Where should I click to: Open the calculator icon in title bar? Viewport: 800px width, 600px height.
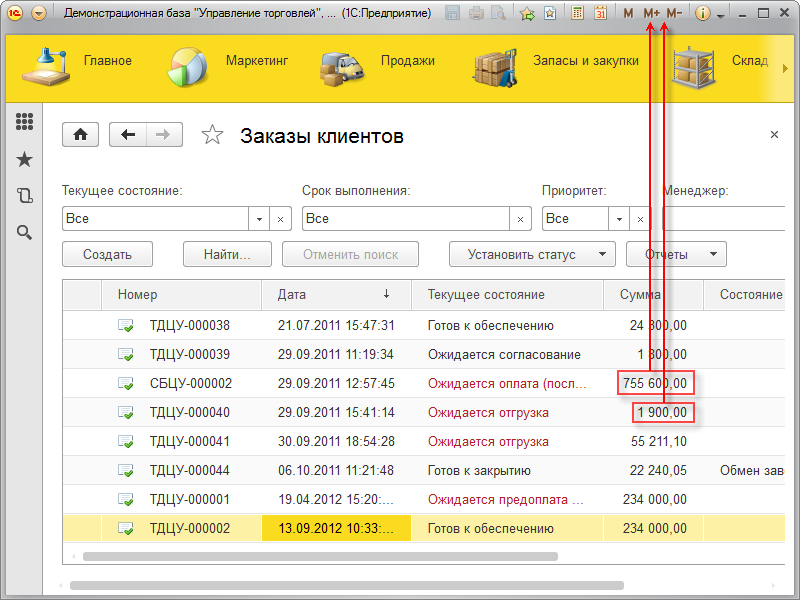578,12
